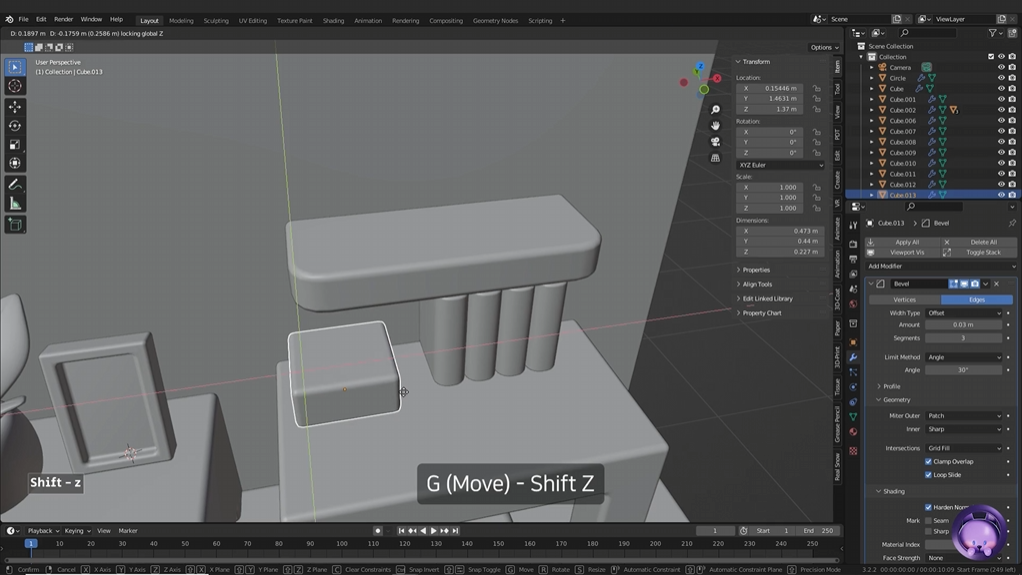Open the Modifier properties wrench tab
The height and width of the screenshot is (575, 1022).
click(853, 357)
